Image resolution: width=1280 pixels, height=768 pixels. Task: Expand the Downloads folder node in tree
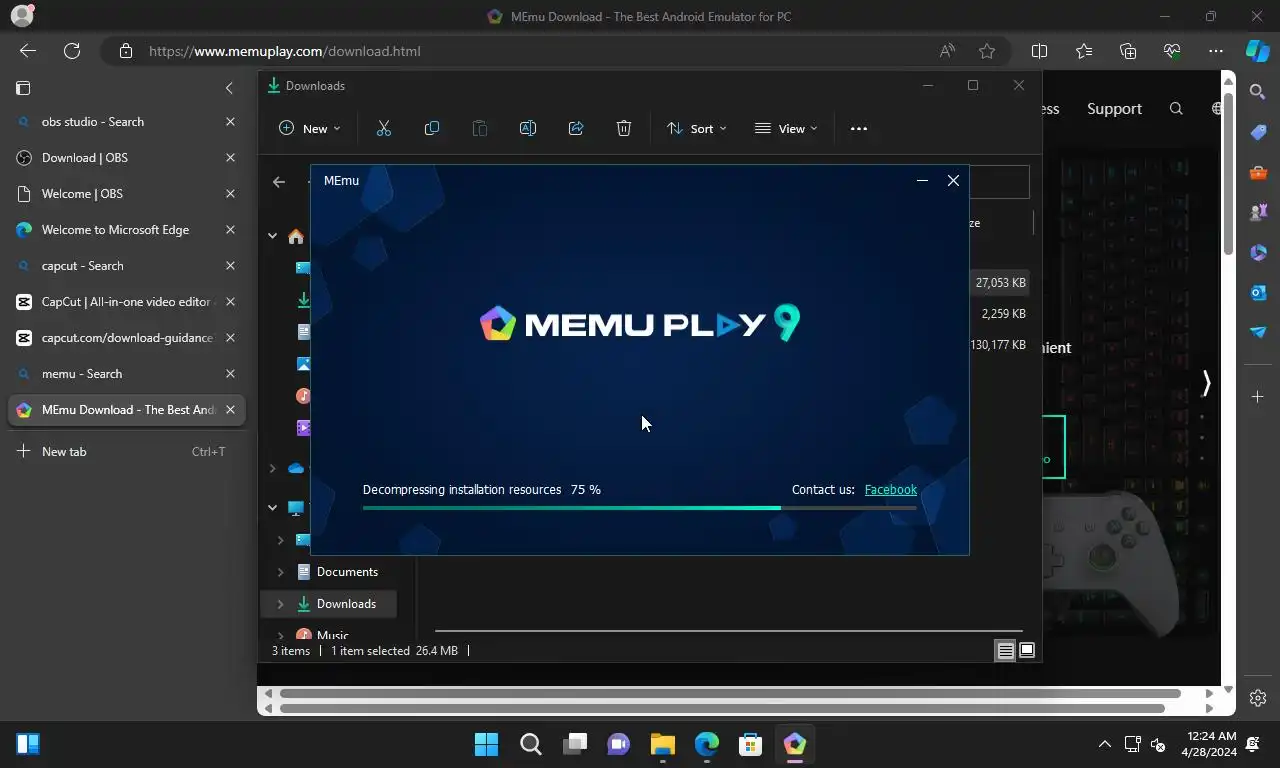pyautogui.click(x=280, y=604)
